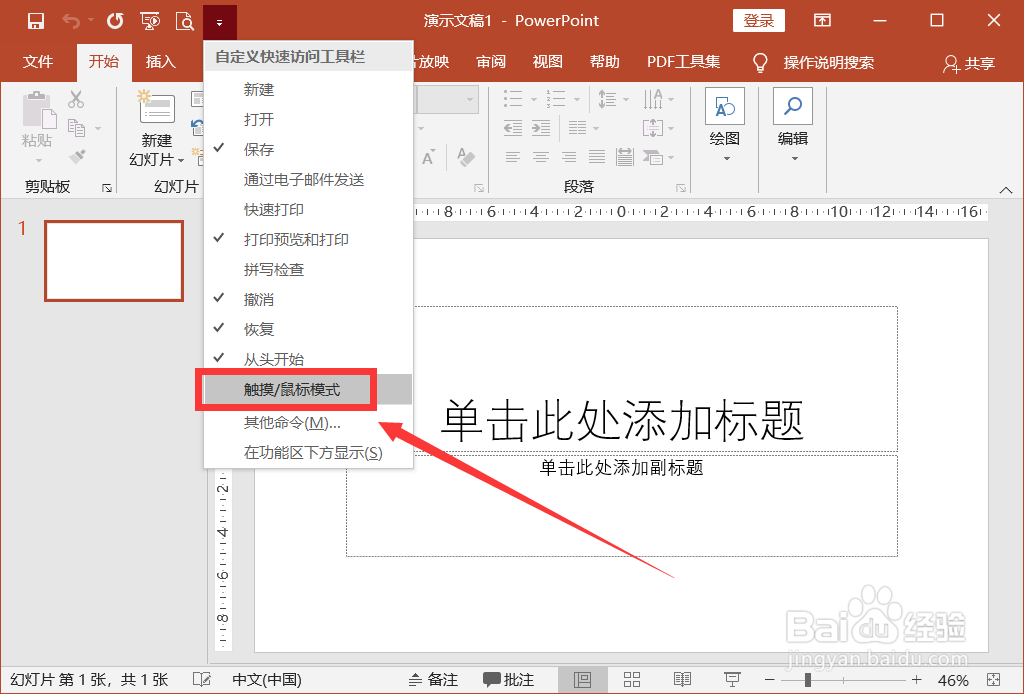Check the 打开 option in menu
Screen dimensions: 1024x694
(308, 119)
